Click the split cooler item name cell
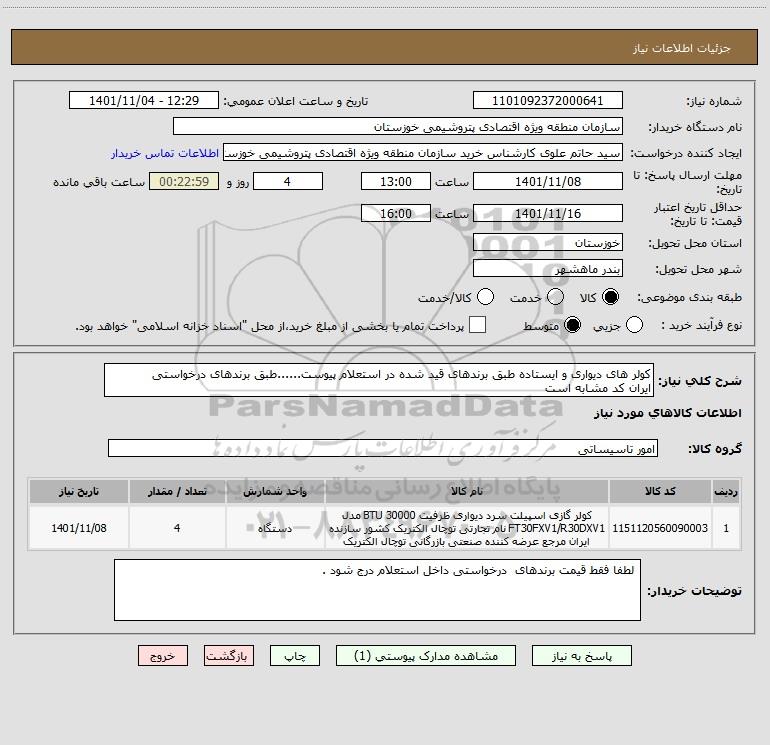This screenshot has width=770, height=745. tap(467, 528)
